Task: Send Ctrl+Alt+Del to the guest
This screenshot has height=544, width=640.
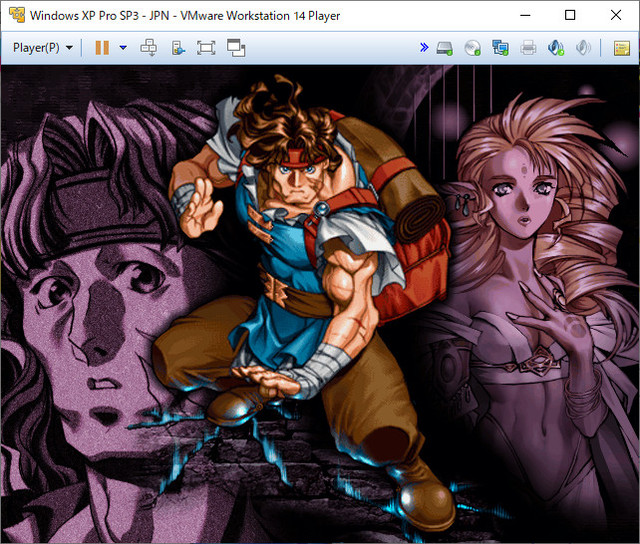Action: (x=149, y=48)
